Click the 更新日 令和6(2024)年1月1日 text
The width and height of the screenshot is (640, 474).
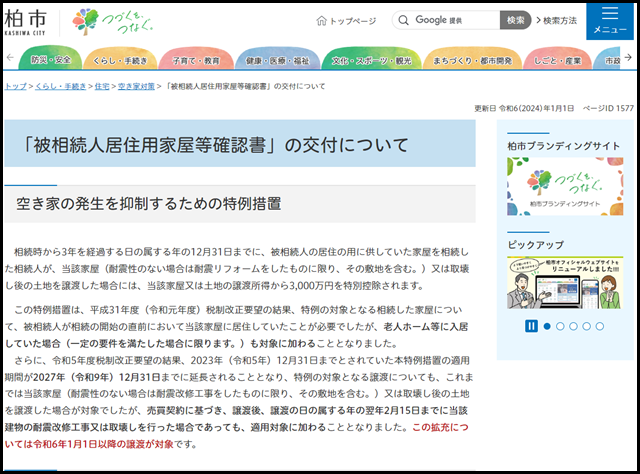point(524,108)
